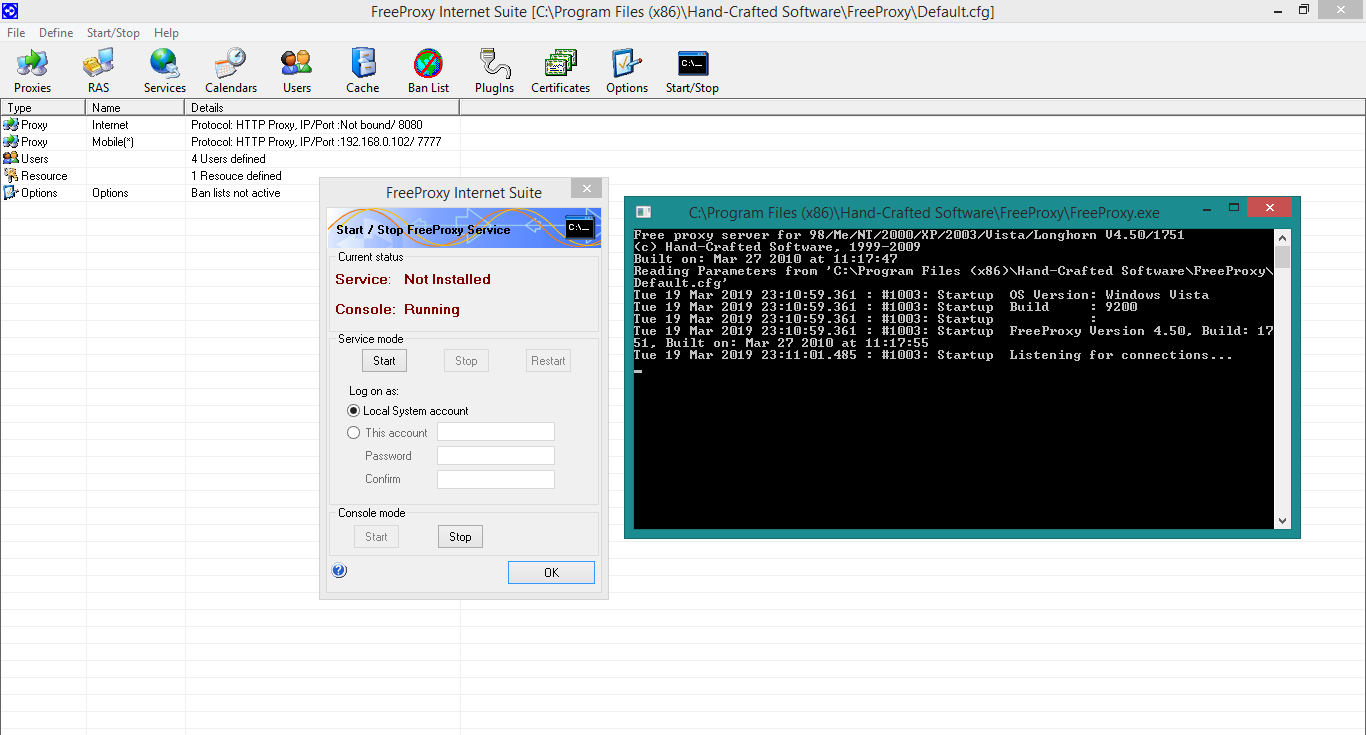Click the console window scrollbar thumb
Viewport: 1366px width, 735px height.
pyautogui.click(x=1283, y=258)
